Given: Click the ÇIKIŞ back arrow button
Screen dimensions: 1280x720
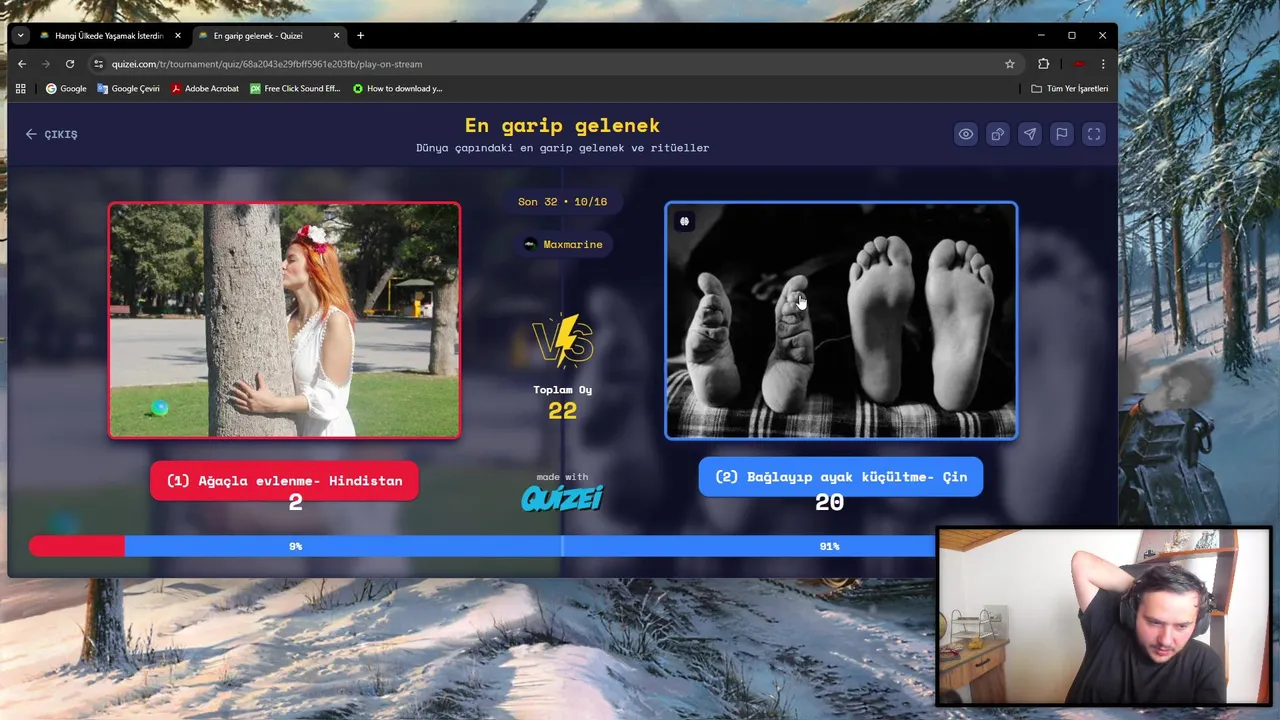Looking at the screenshot, I should pos(51,134).
